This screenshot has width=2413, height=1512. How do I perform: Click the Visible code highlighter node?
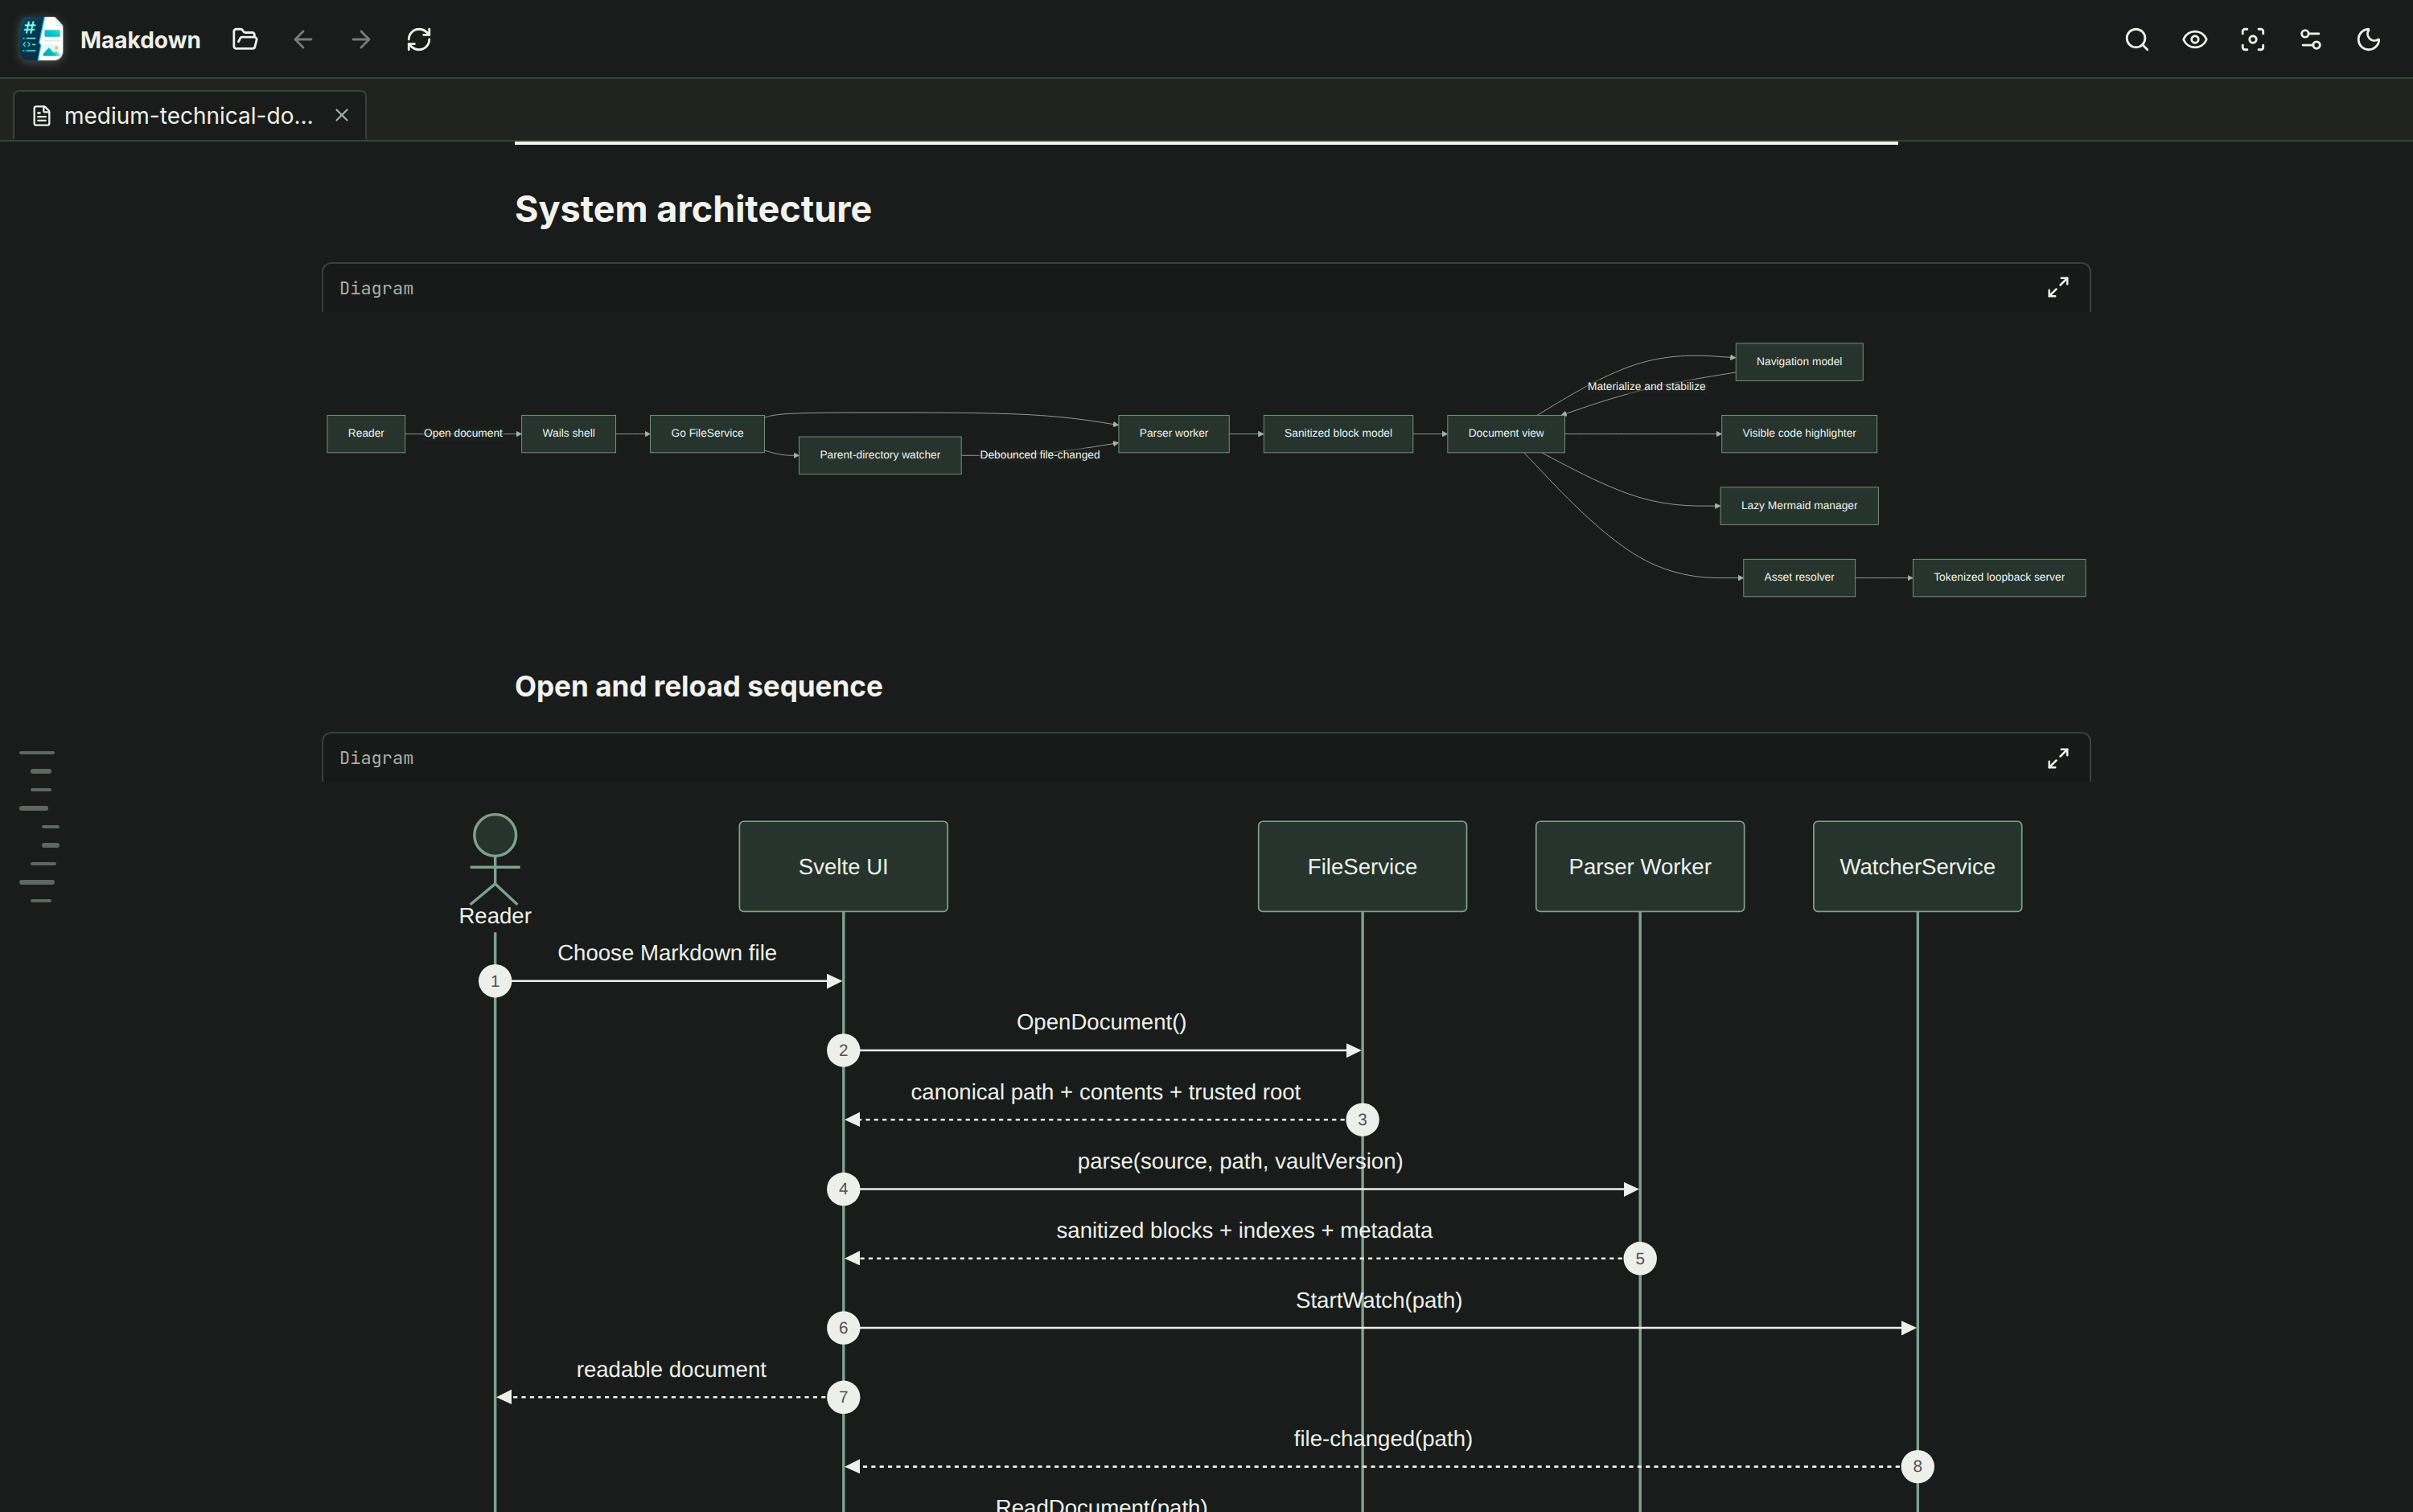click(1799, 434)
